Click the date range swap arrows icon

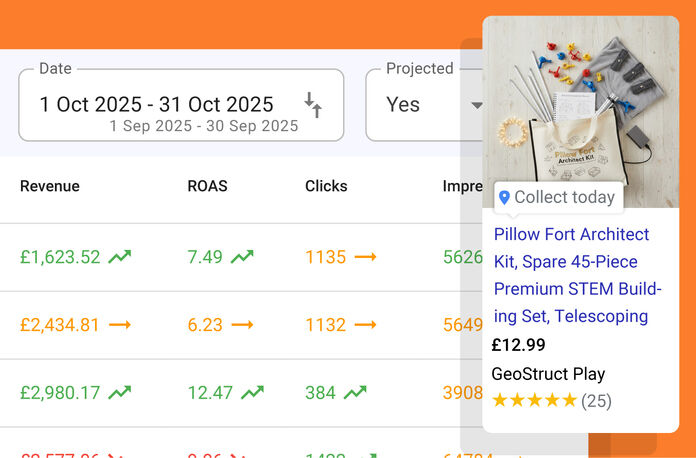coord(313,104)
